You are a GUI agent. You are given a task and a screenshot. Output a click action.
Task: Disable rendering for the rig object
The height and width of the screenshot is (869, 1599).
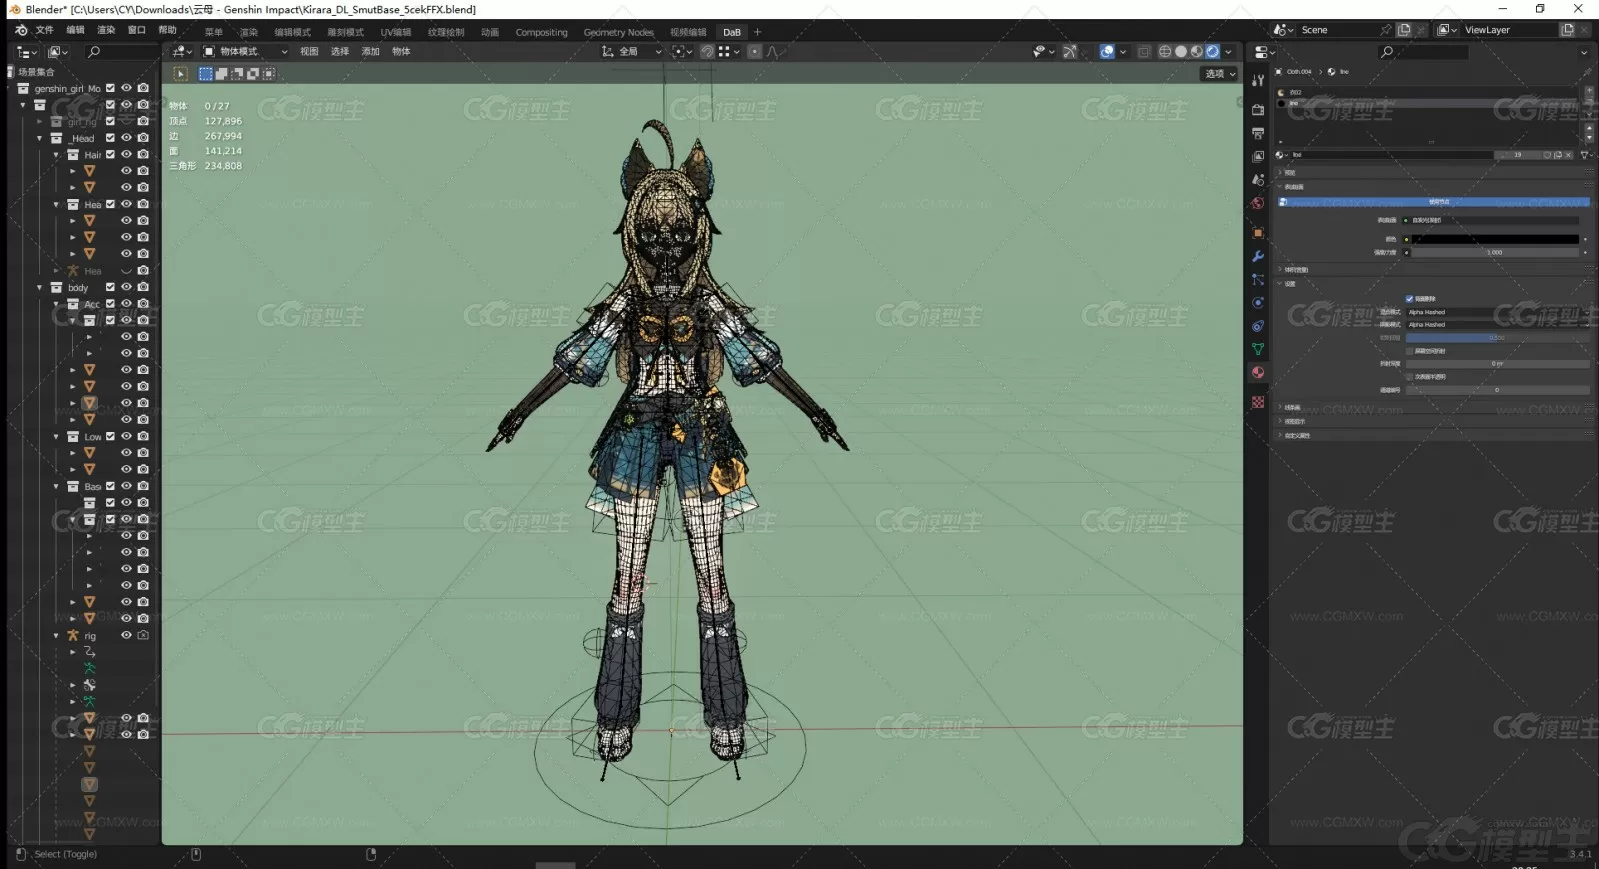coord(143,635)
